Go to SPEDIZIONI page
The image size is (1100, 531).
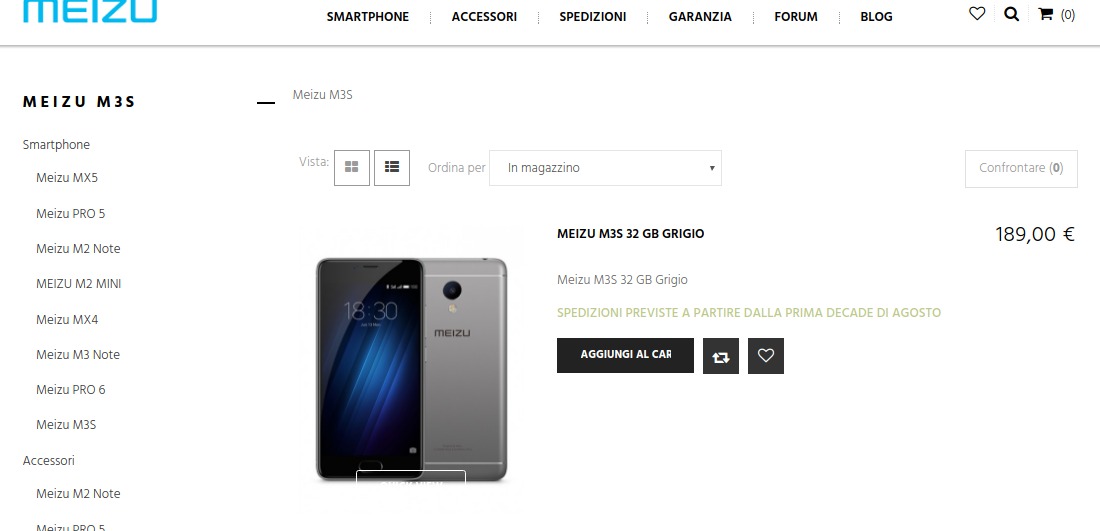point(593,17)
